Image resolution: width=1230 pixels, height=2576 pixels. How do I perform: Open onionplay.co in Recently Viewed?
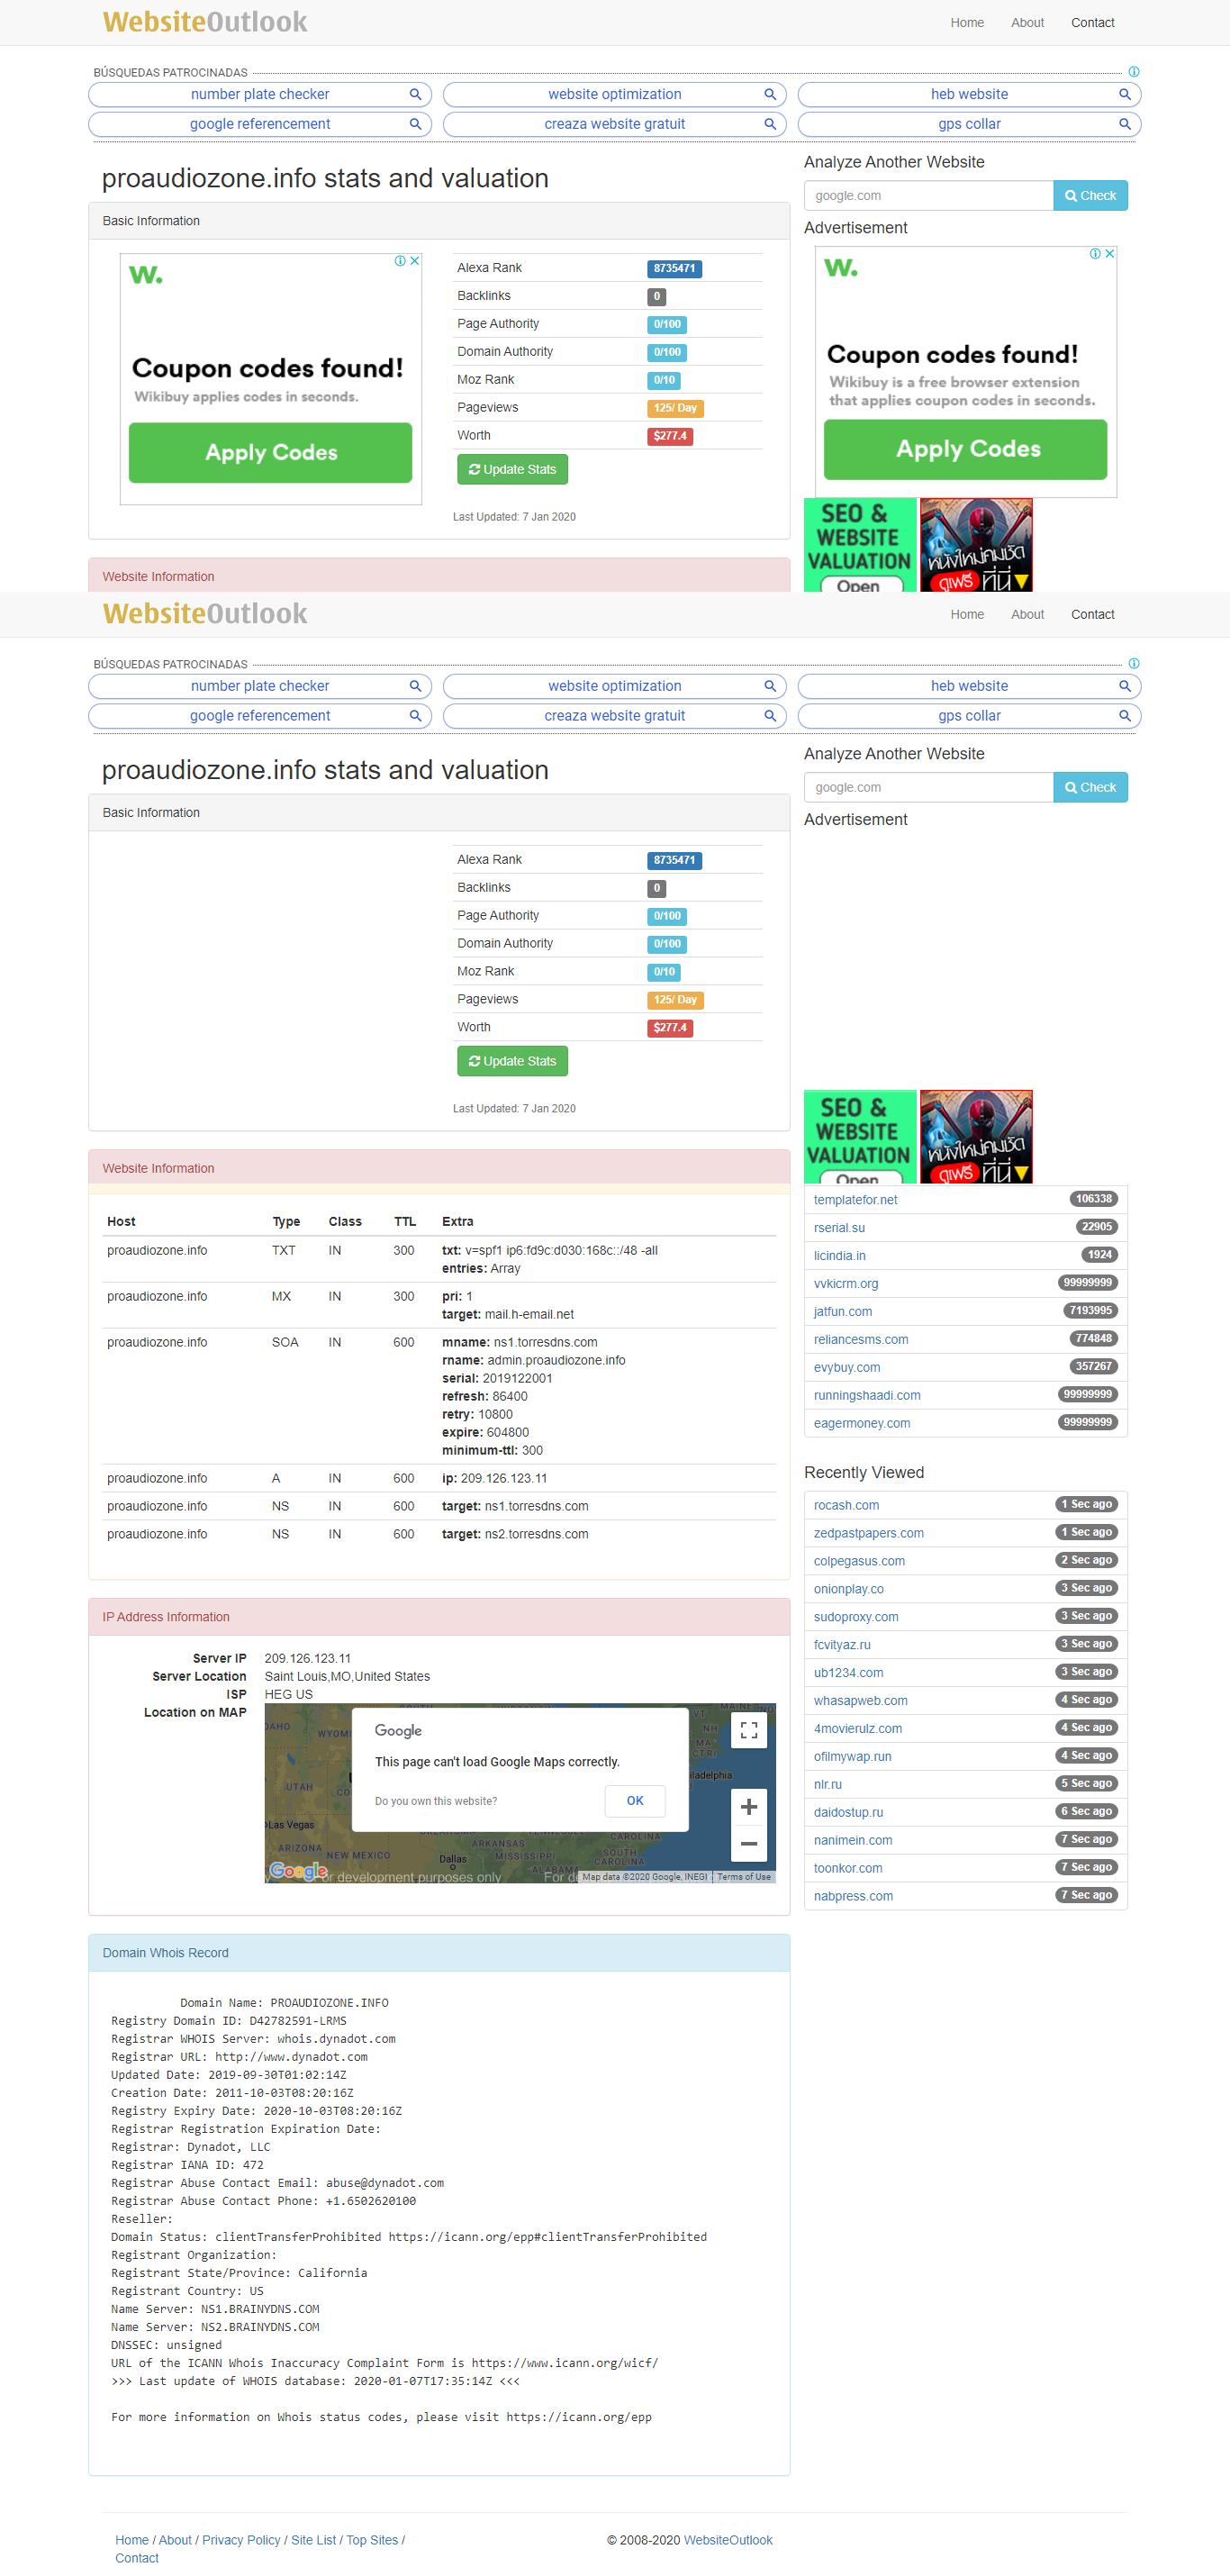(848, 1589)
